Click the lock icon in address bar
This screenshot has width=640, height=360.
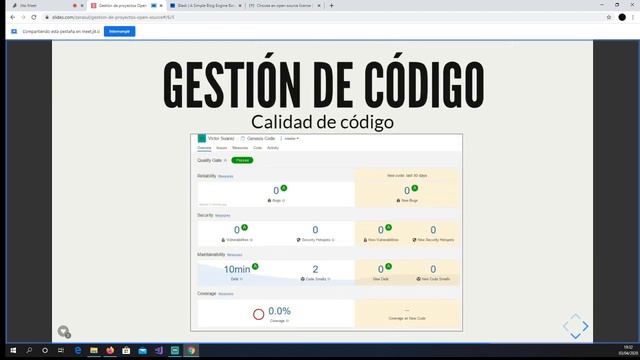pos(47,17)
